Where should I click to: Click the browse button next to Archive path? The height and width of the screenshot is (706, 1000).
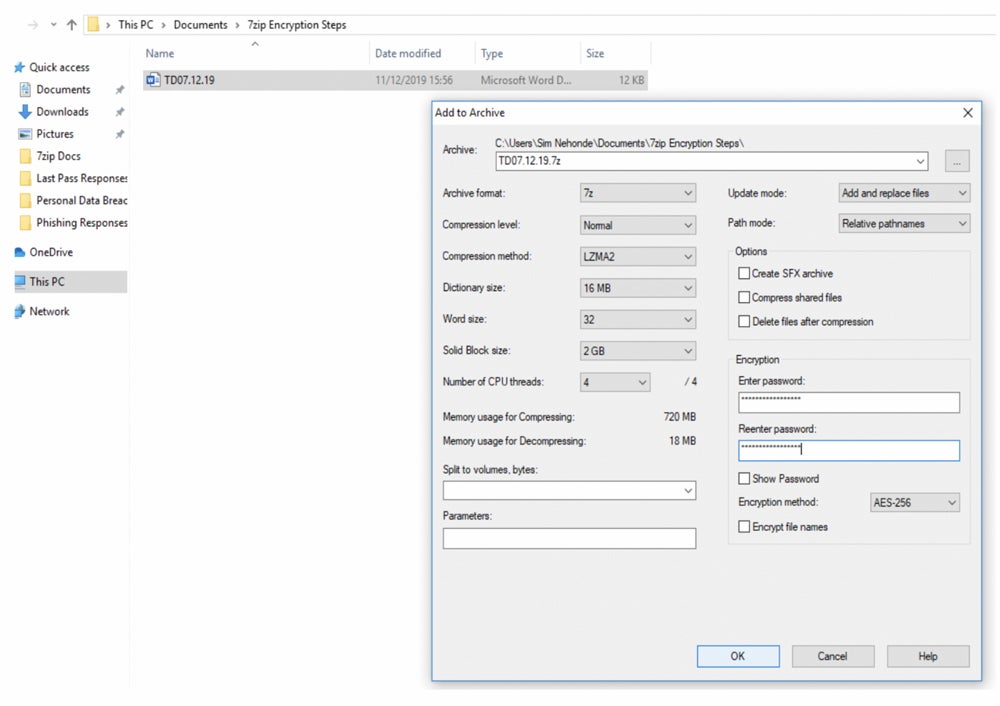(x=957, y=161)
